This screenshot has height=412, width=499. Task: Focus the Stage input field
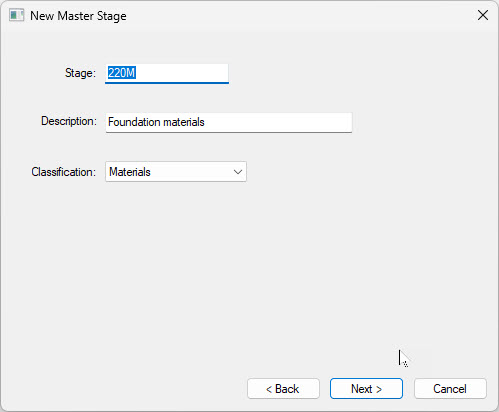(x=167, y=73)
